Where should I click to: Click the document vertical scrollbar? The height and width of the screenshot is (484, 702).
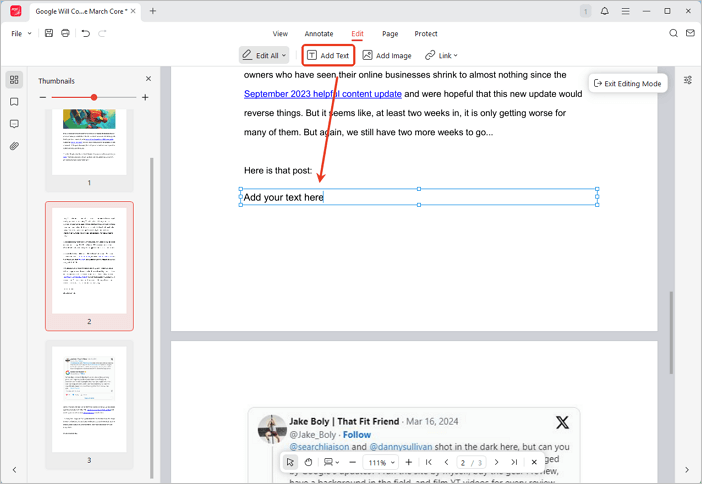pos(671,332)
